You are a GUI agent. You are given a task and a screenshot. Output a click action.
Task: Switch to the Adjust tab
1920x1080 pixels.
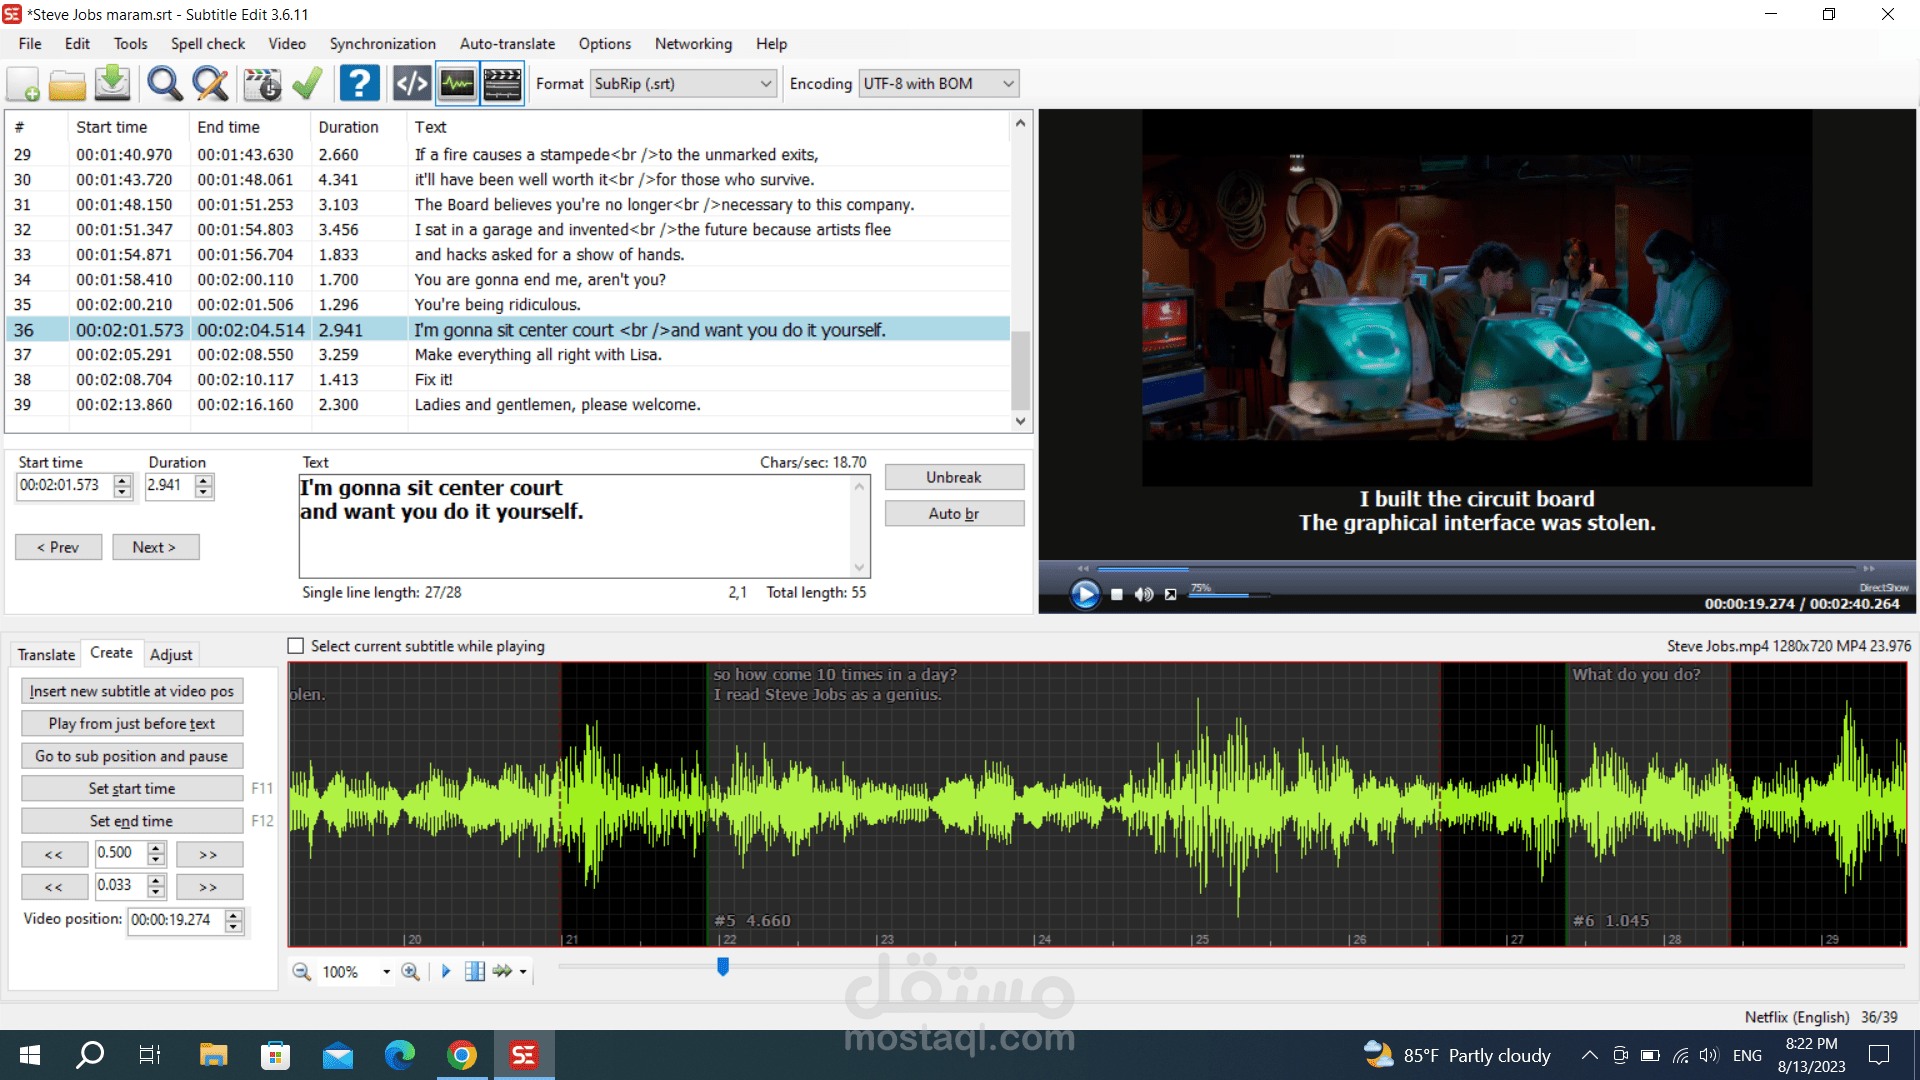pyautogui.click(x=171, y=655)
